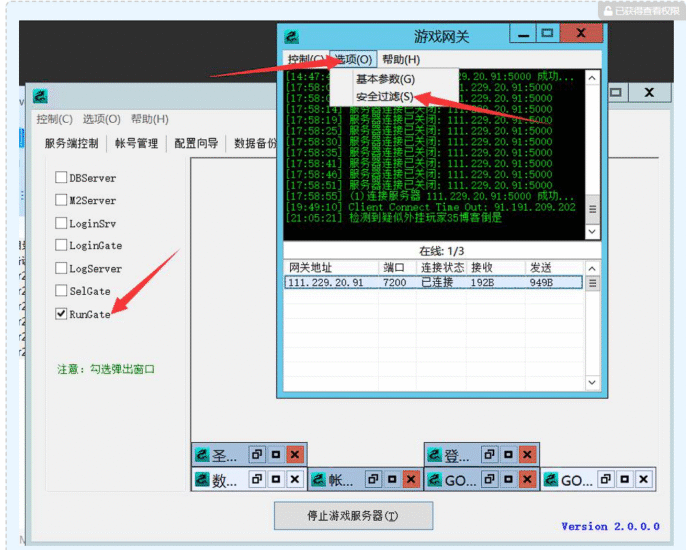Choose the 基本参数(G) menu entry
Screen dimensions: 686x550
click(385, 79)
